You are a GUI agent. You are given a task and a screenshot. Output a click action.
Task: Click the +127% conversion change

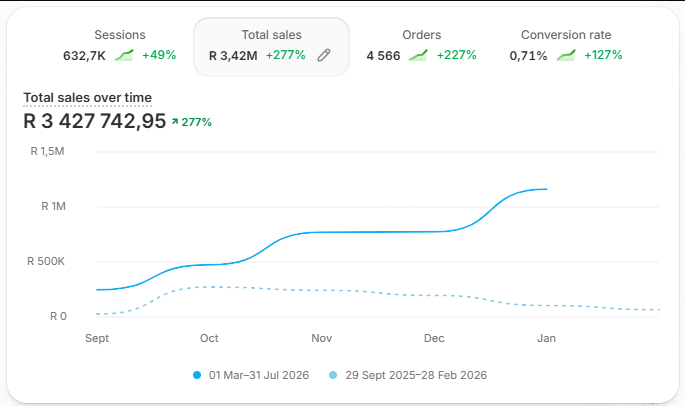point(603,55)
